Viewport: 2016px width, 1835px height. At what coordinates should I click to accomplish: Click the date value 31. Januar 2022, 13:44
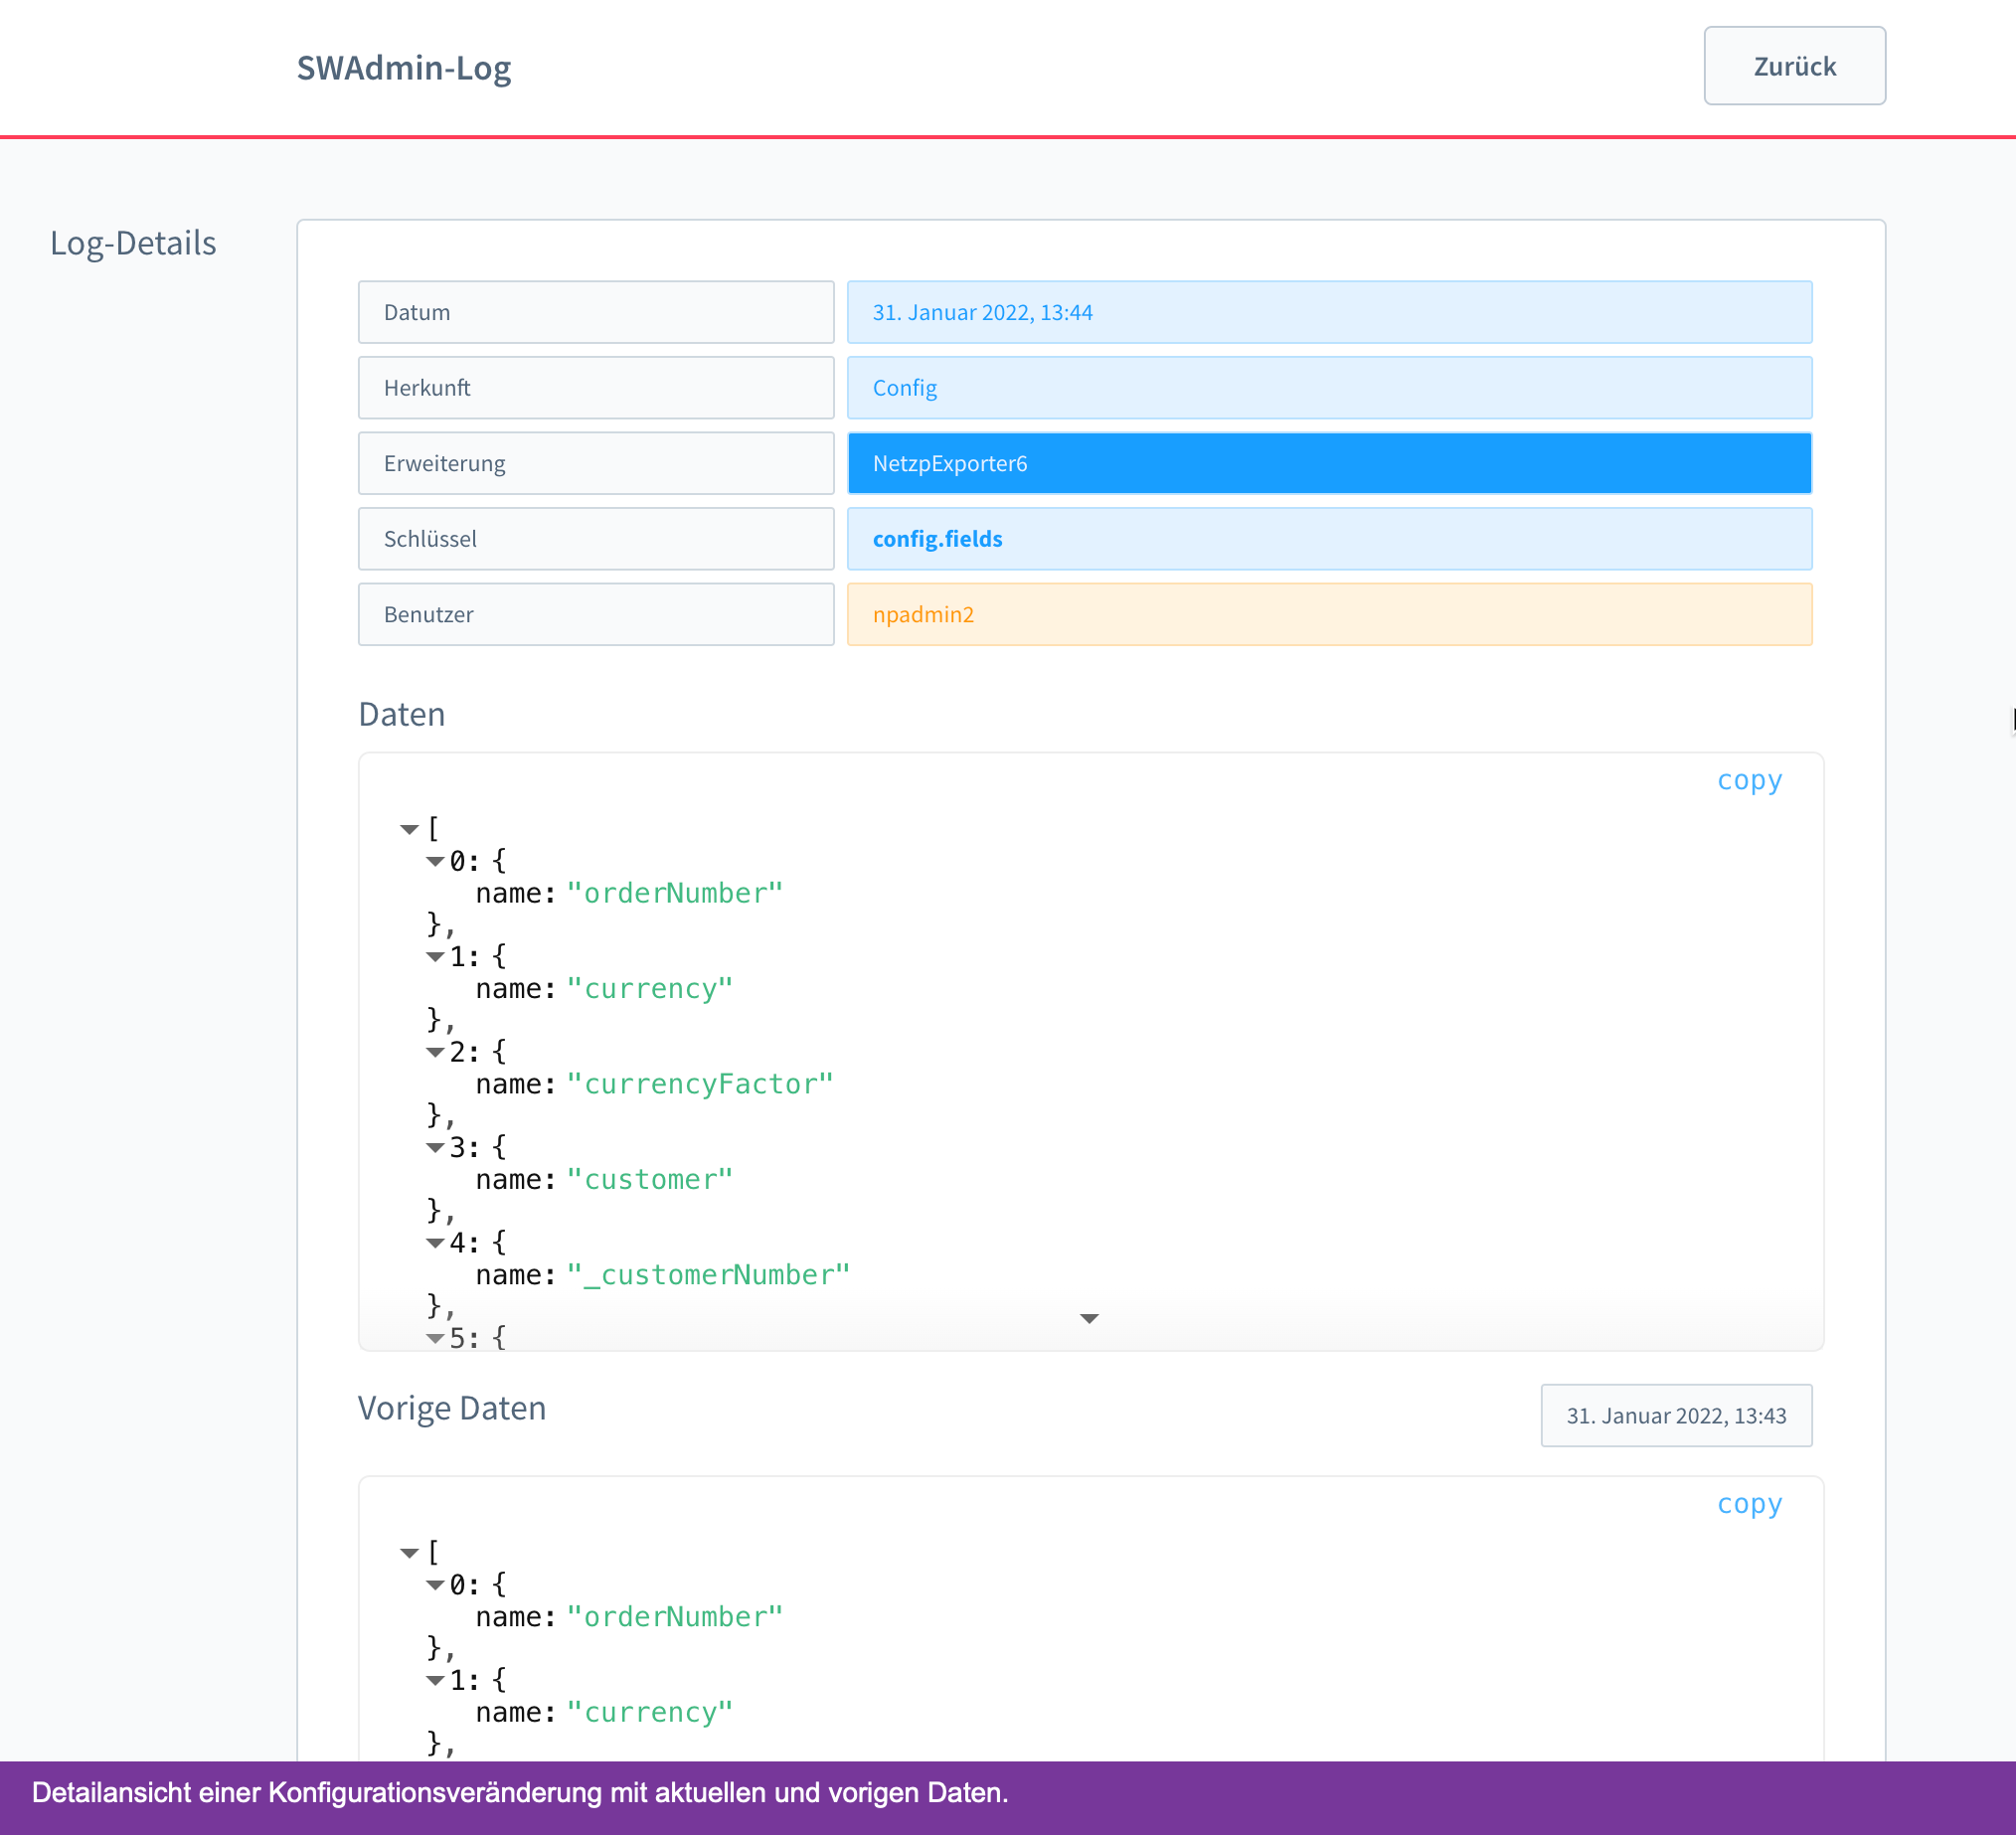point(1329,312)
